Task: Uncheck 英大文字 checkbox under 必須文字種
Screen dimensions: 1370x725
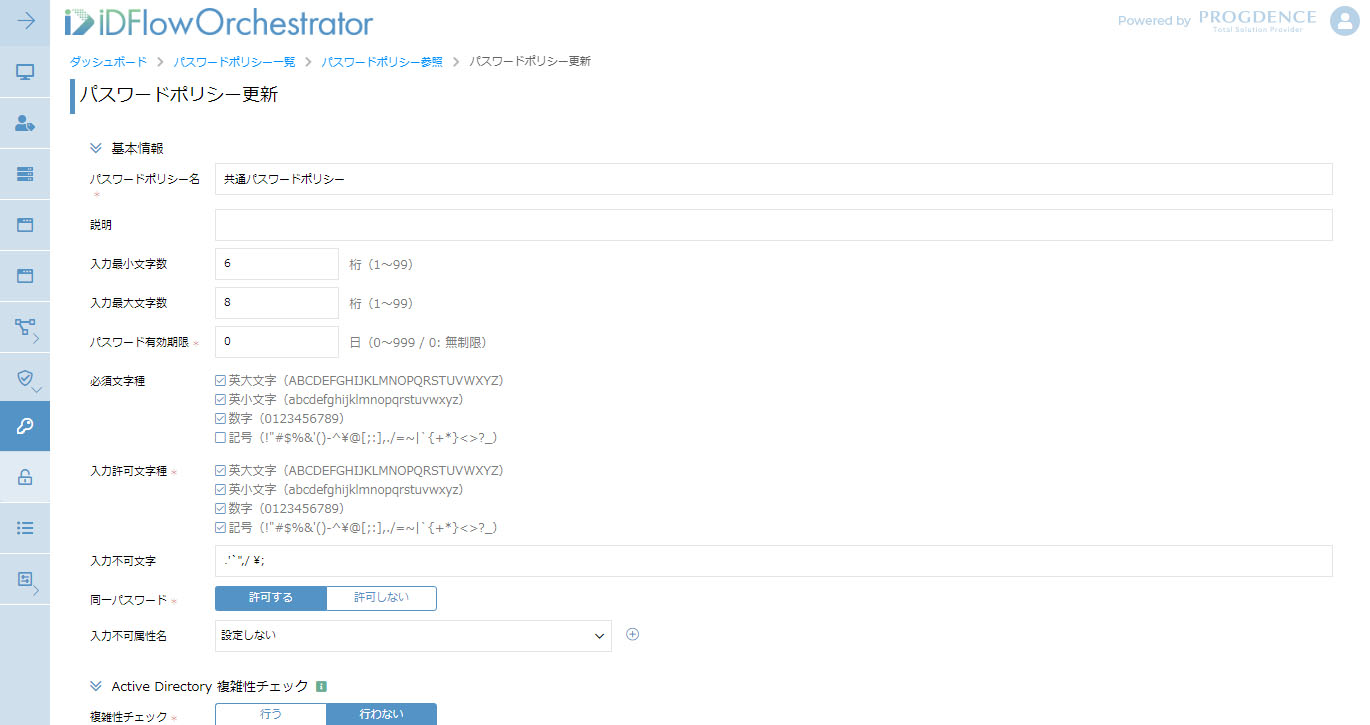Action: coord(220,381)
